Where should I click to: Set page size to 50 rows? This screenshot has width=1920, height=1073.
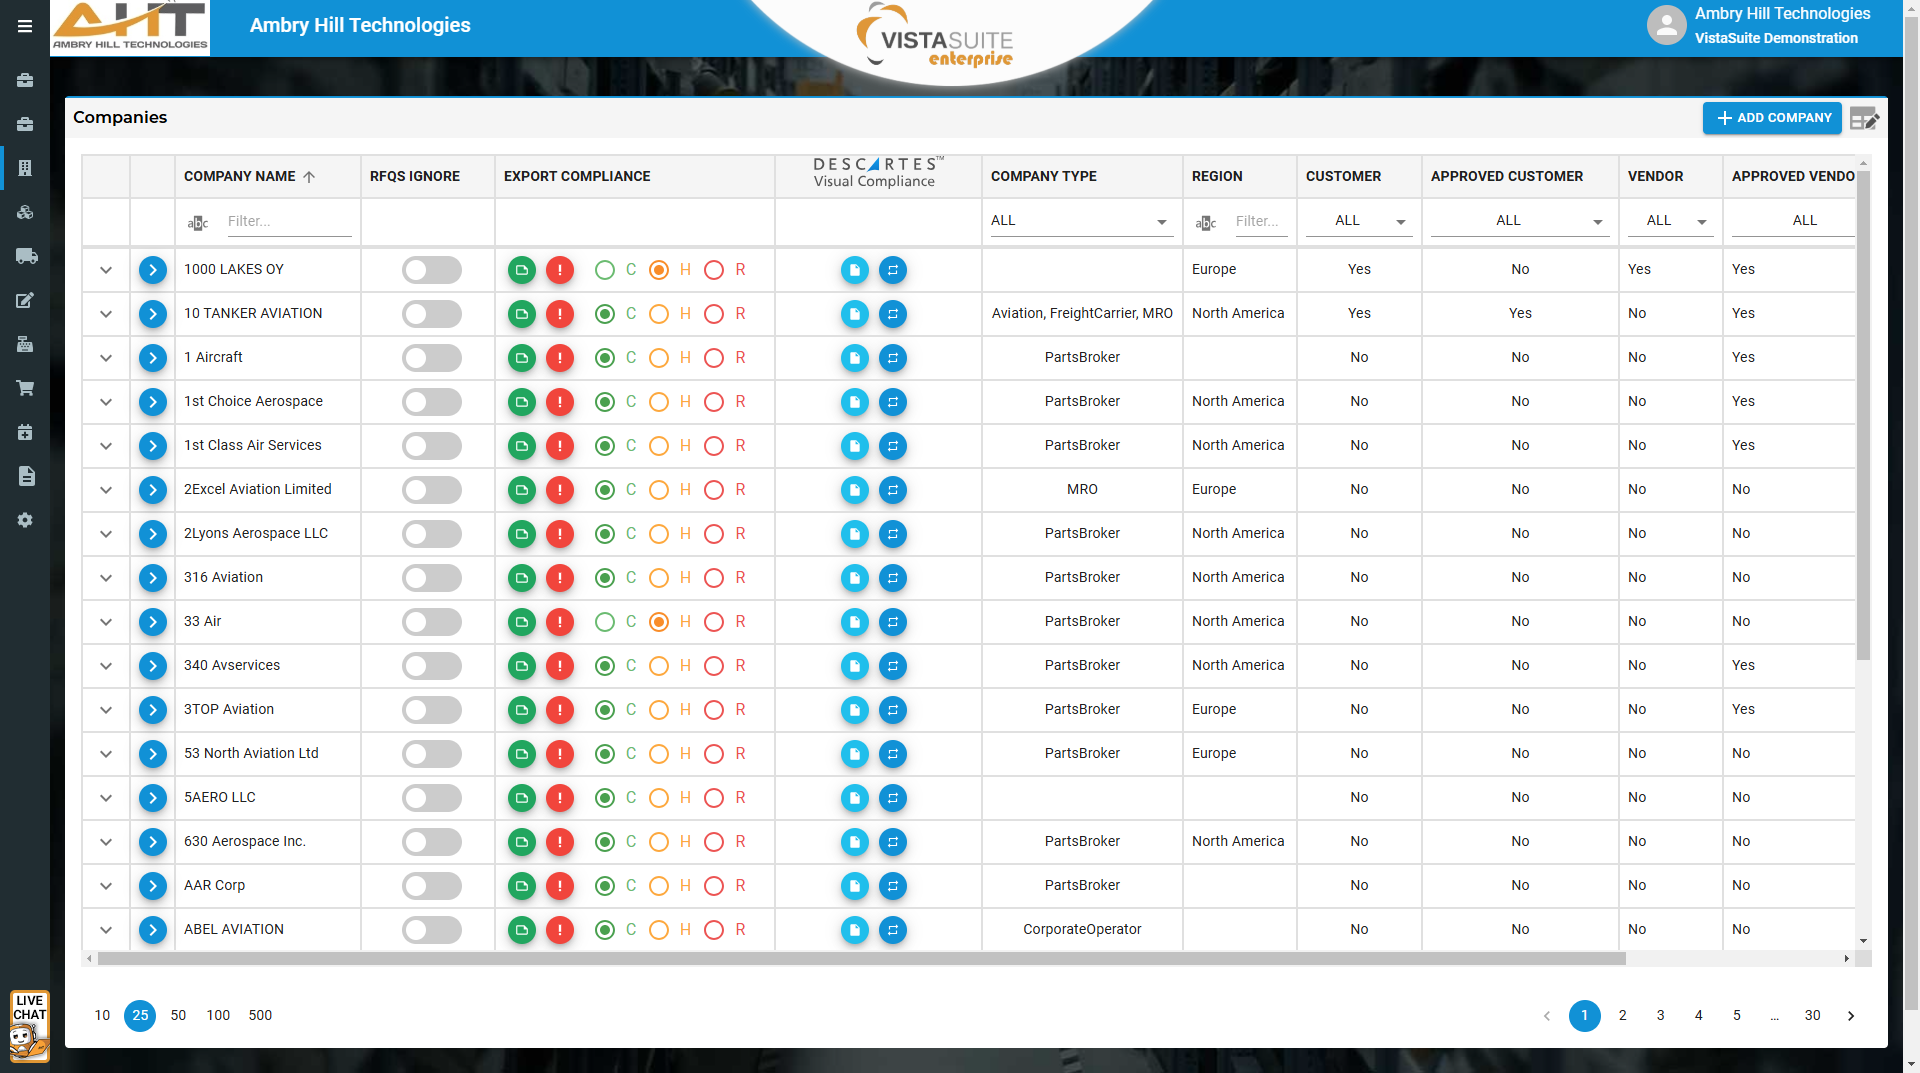pyautogui.click(x=178, y=1015)
